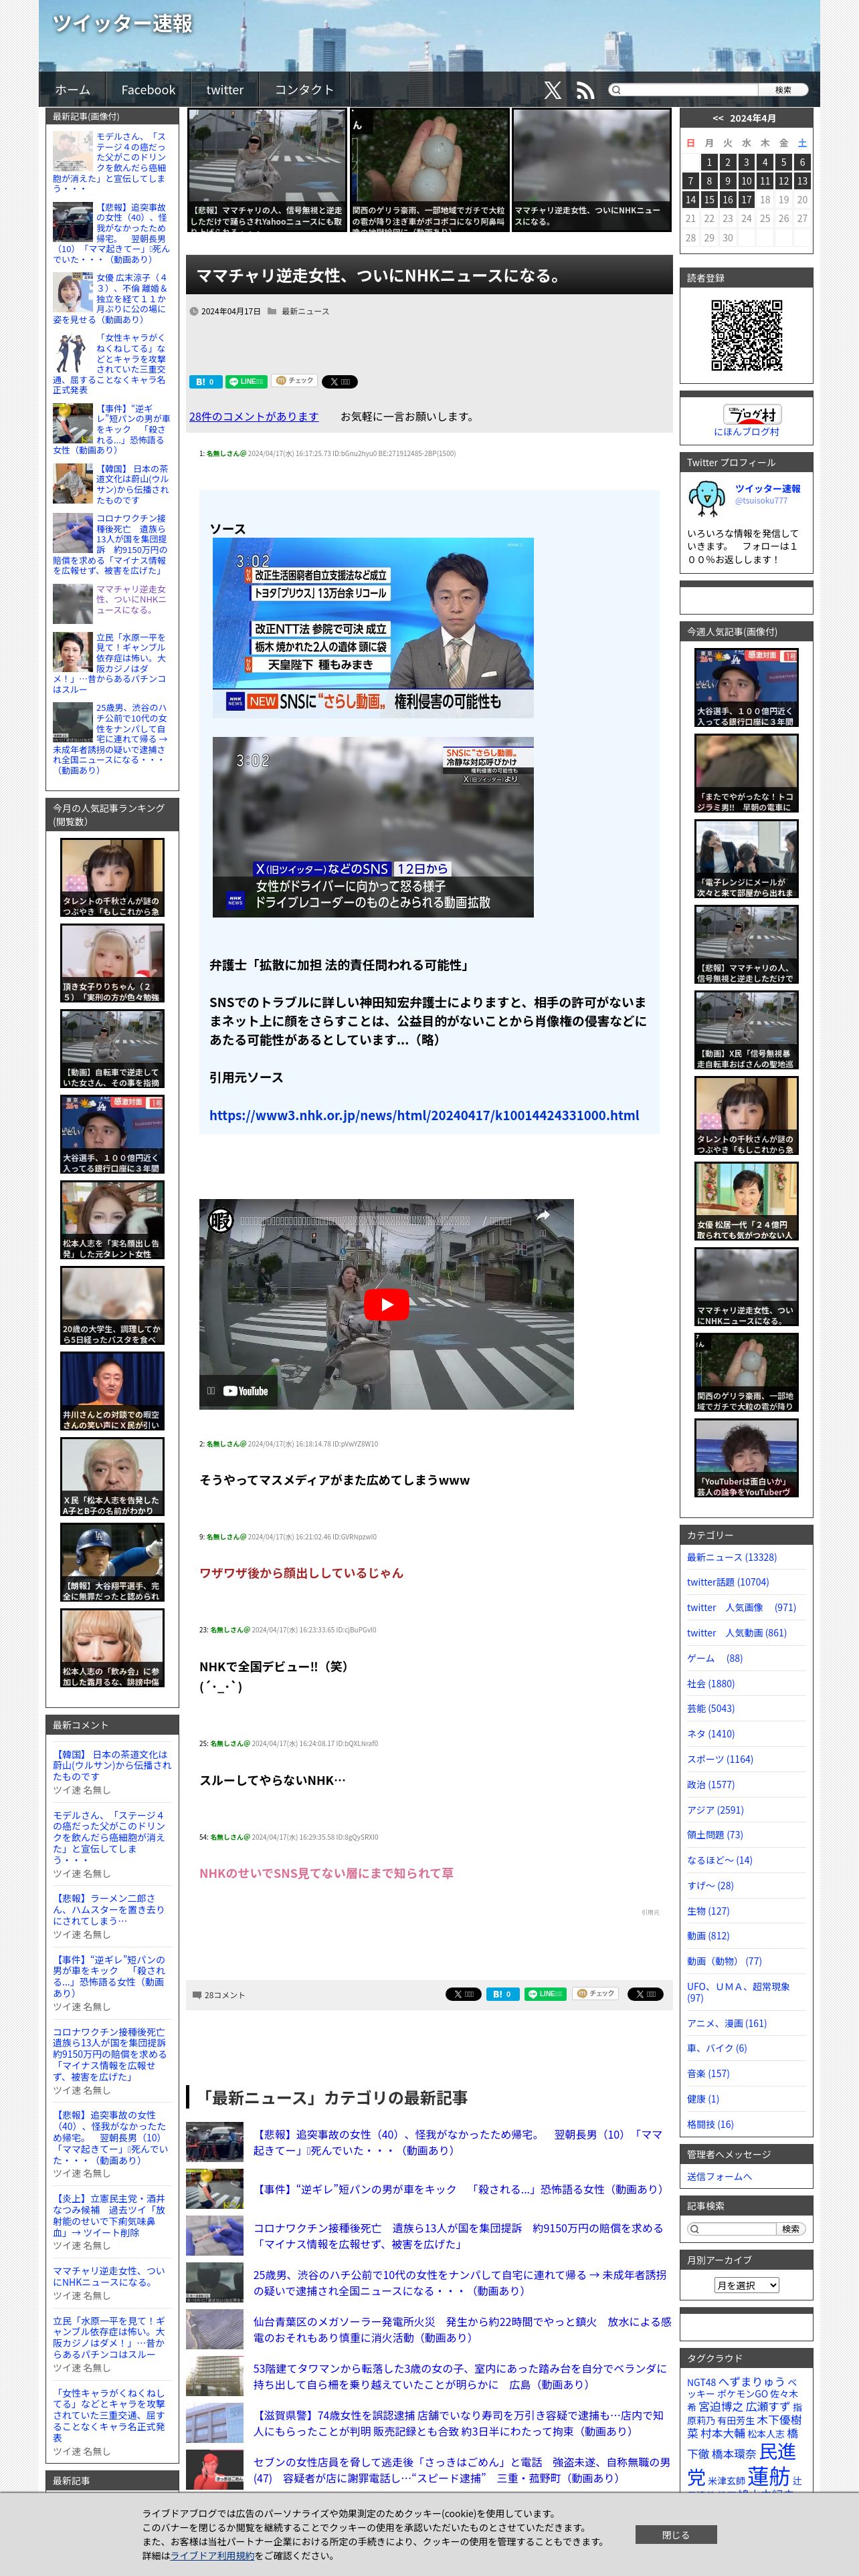Image resolution: width=859 pixels, height=2576 pixels.
Task: Select calendar date 10
Action: 746,181
